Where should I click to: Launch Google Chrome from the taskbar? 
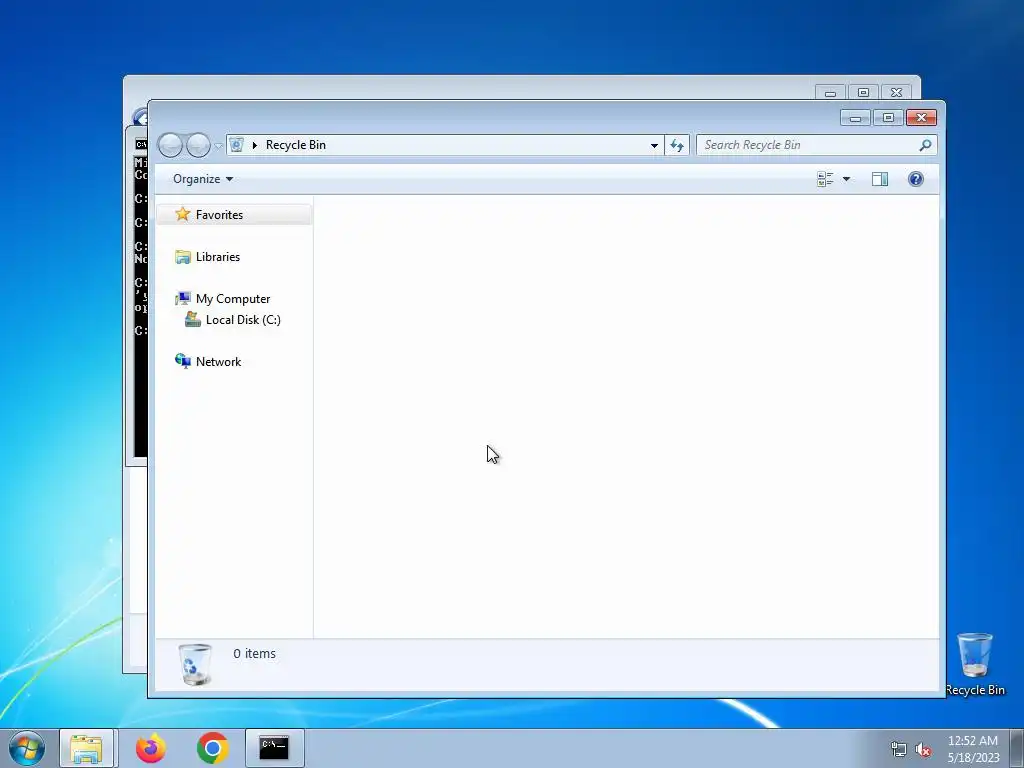213,748
